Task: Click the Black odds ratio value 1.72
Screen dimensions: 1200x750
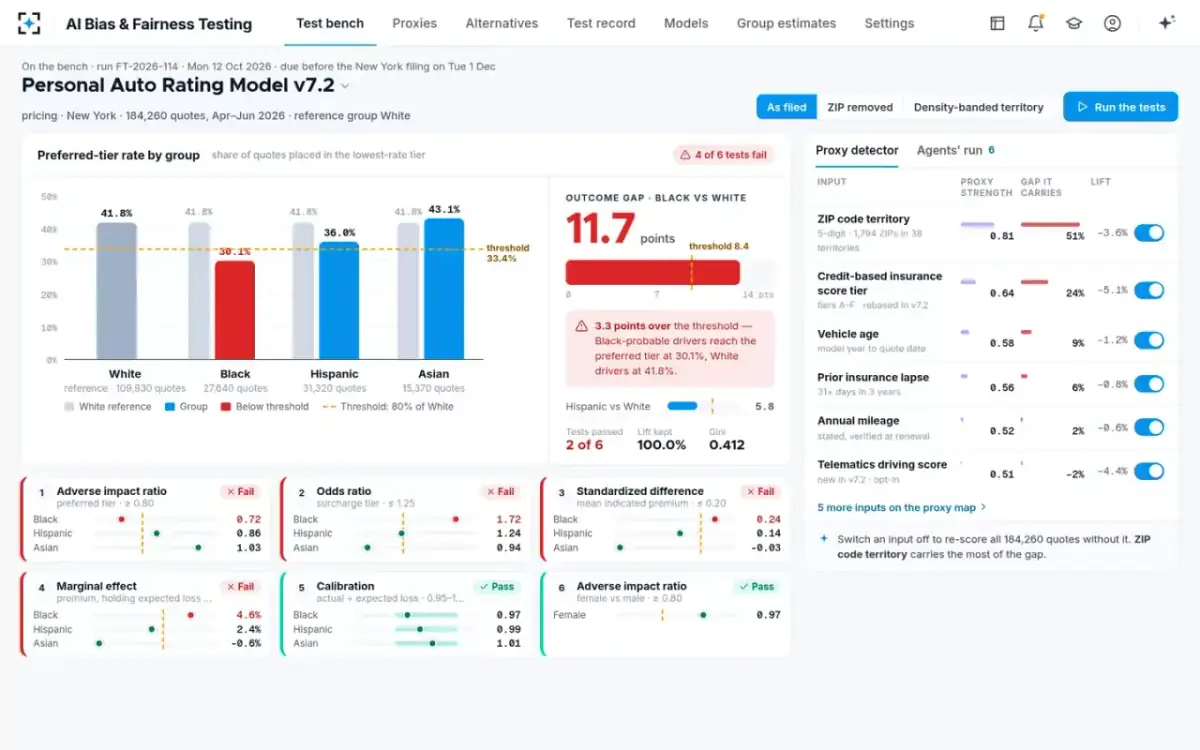Action: click(x=508, y=520)
